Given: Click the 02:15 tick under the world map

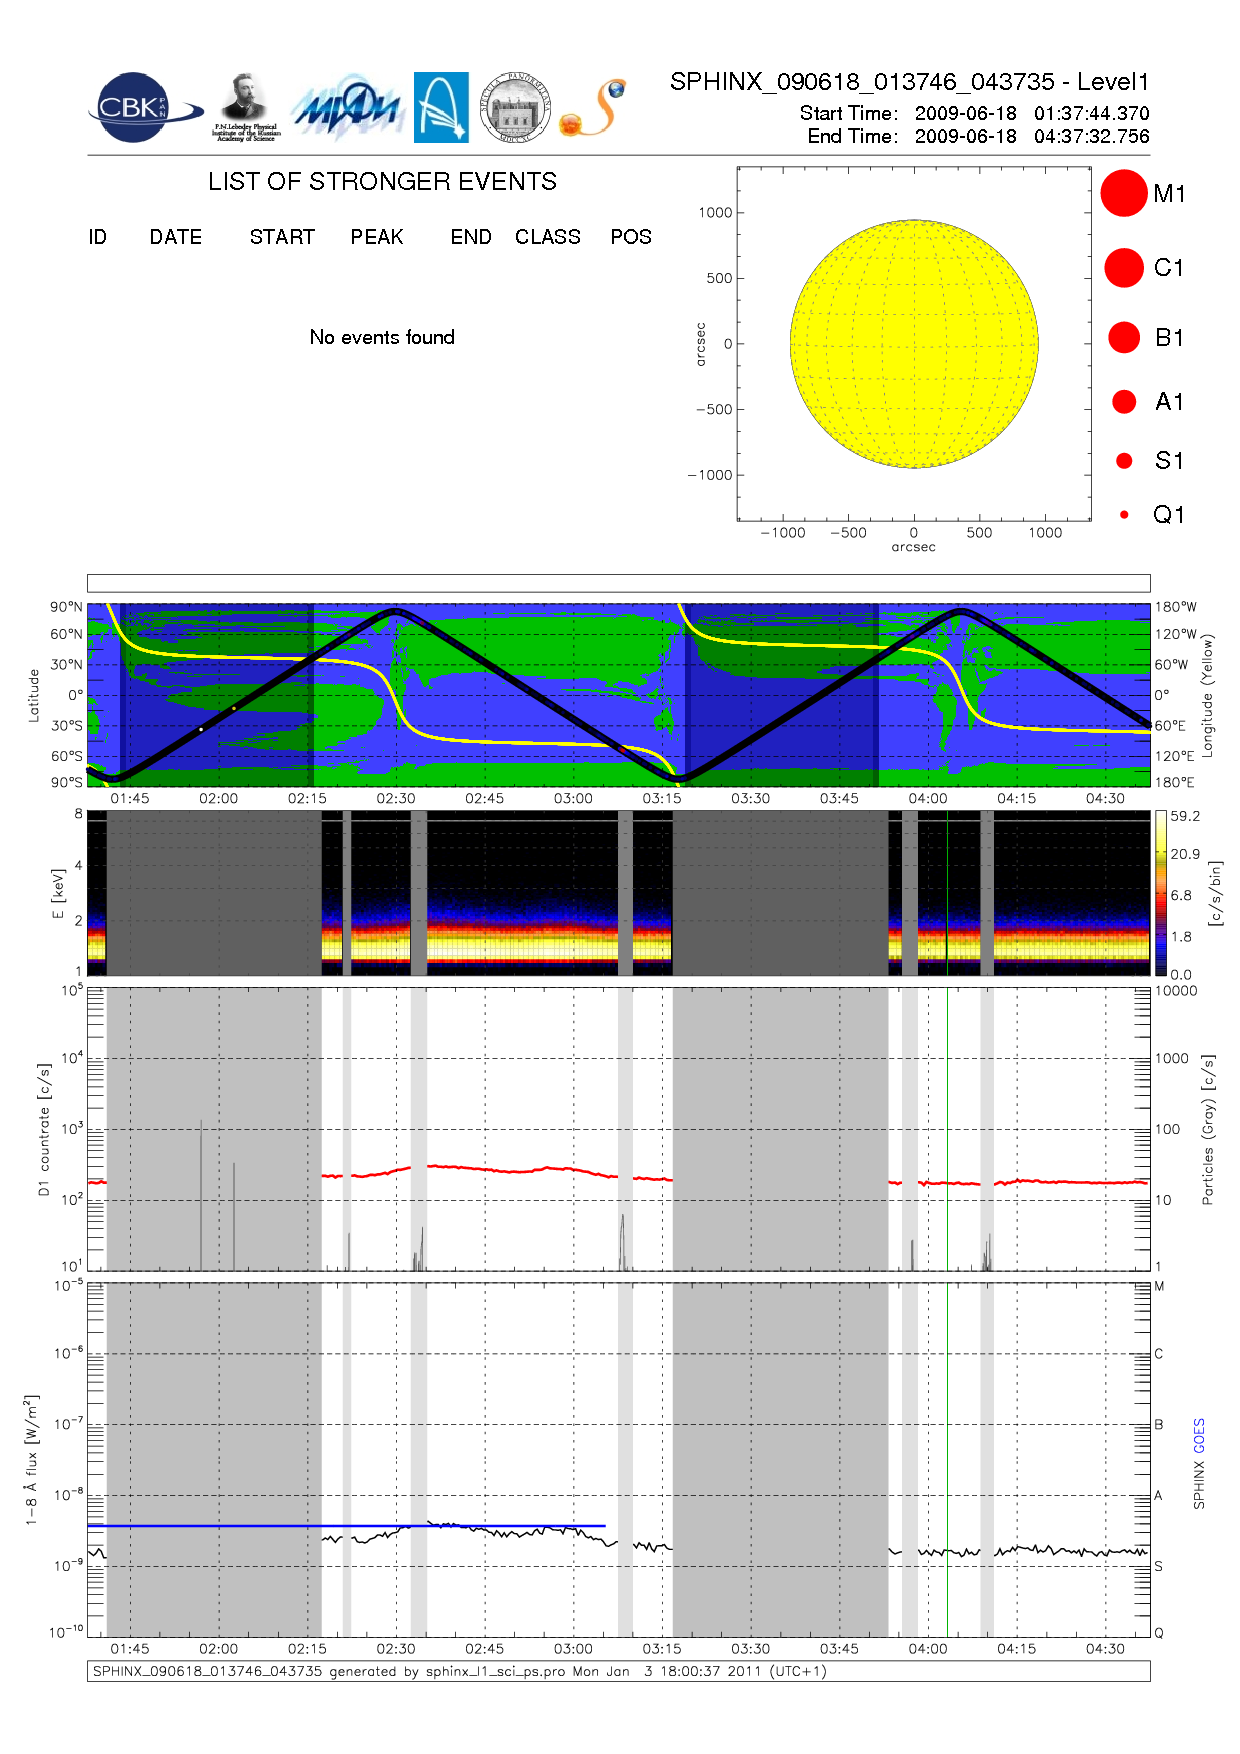Looking at the screenshot, I should coord(307,798).
